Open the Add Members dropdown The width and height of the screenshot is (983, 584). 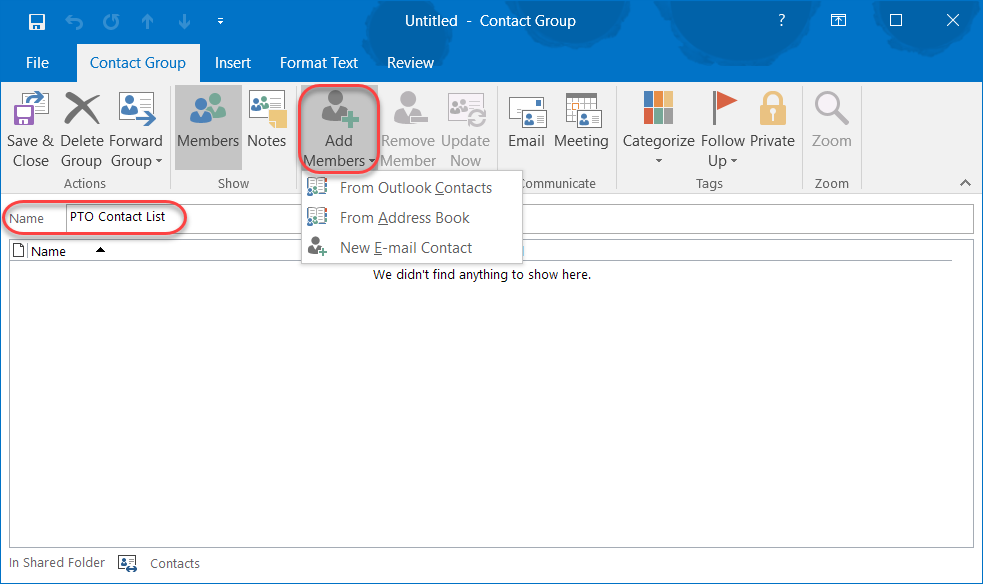(338, 128)
